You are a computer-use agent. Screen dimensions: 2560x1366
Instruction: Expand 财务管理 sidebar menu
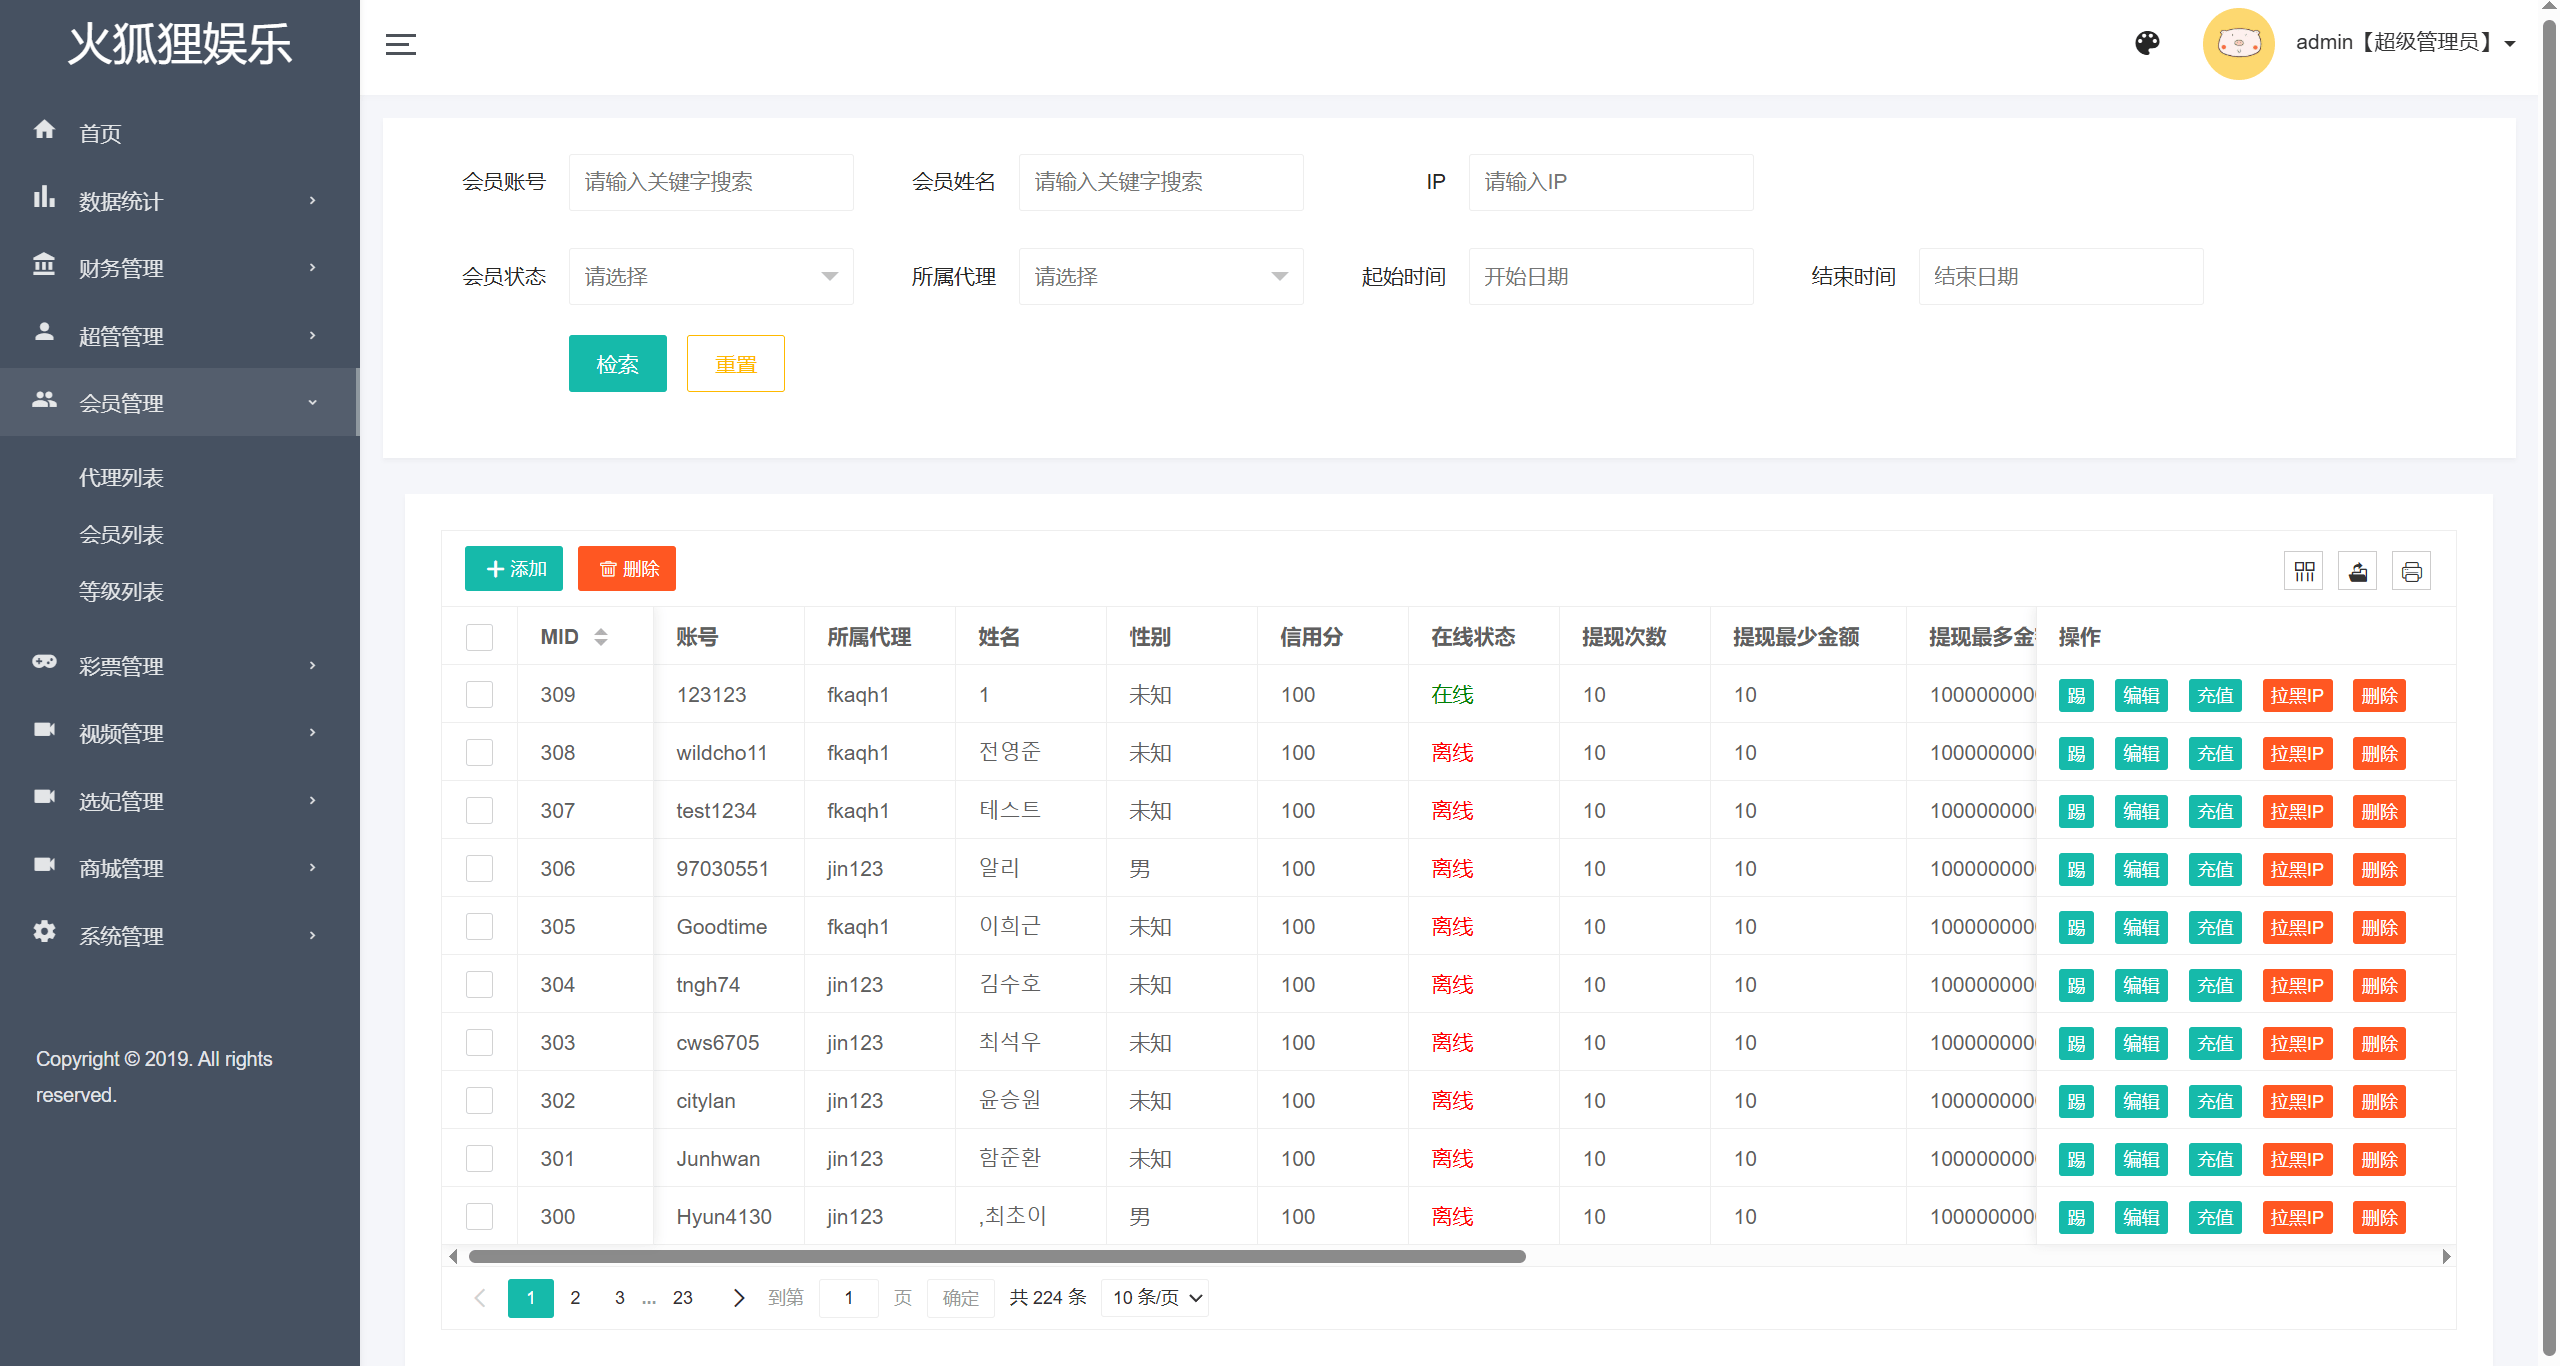coord(180,268)
